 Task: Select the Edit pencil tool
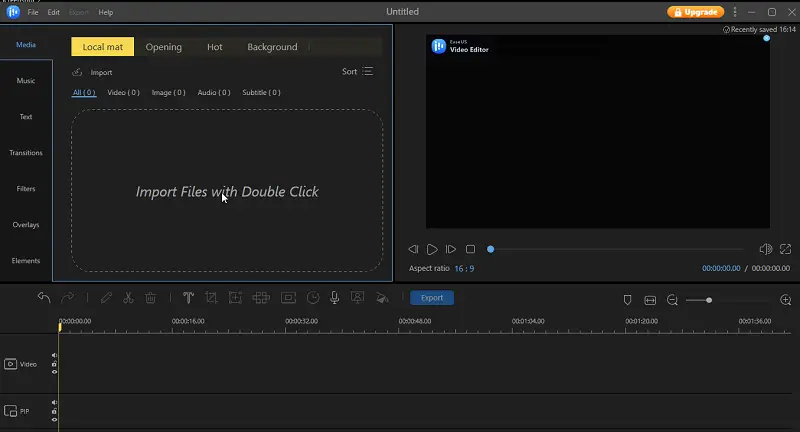(106, 297)
